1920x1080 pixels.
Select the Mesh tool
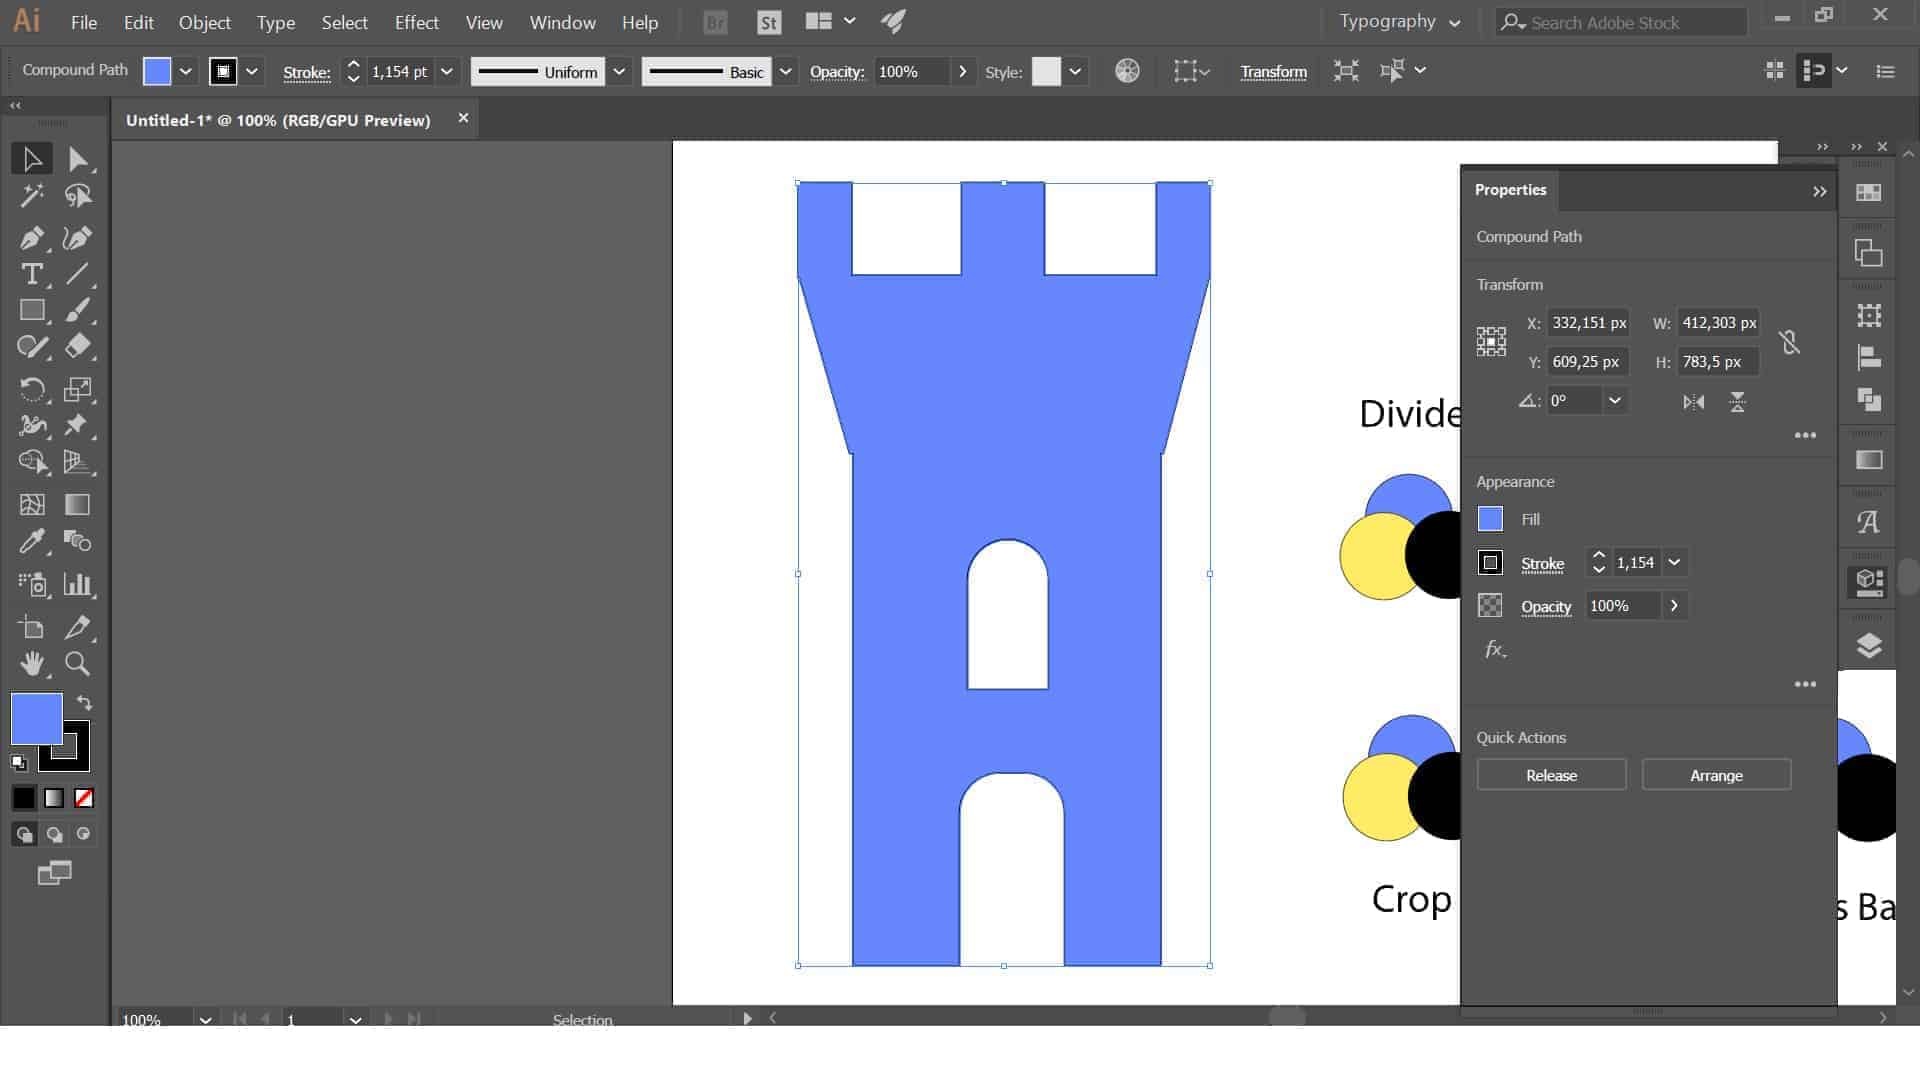pos(32,505)
